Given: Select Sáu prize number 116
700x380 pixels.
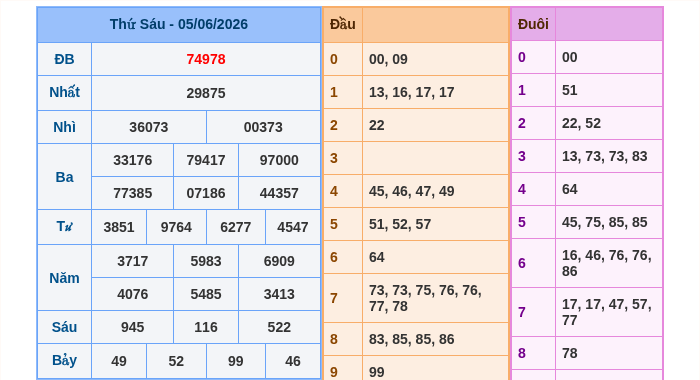Looking at the screenshot, I should click(x=206, y=327).
